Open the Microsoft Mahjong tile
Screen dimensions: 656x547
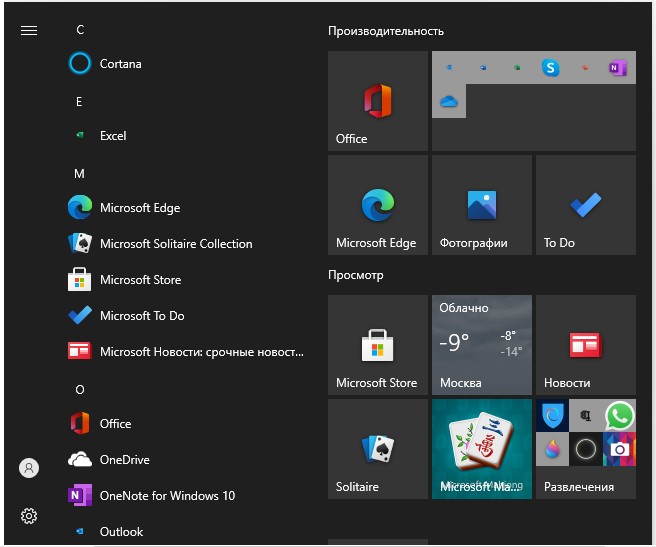pyautogui.click(x=482, y=449)
